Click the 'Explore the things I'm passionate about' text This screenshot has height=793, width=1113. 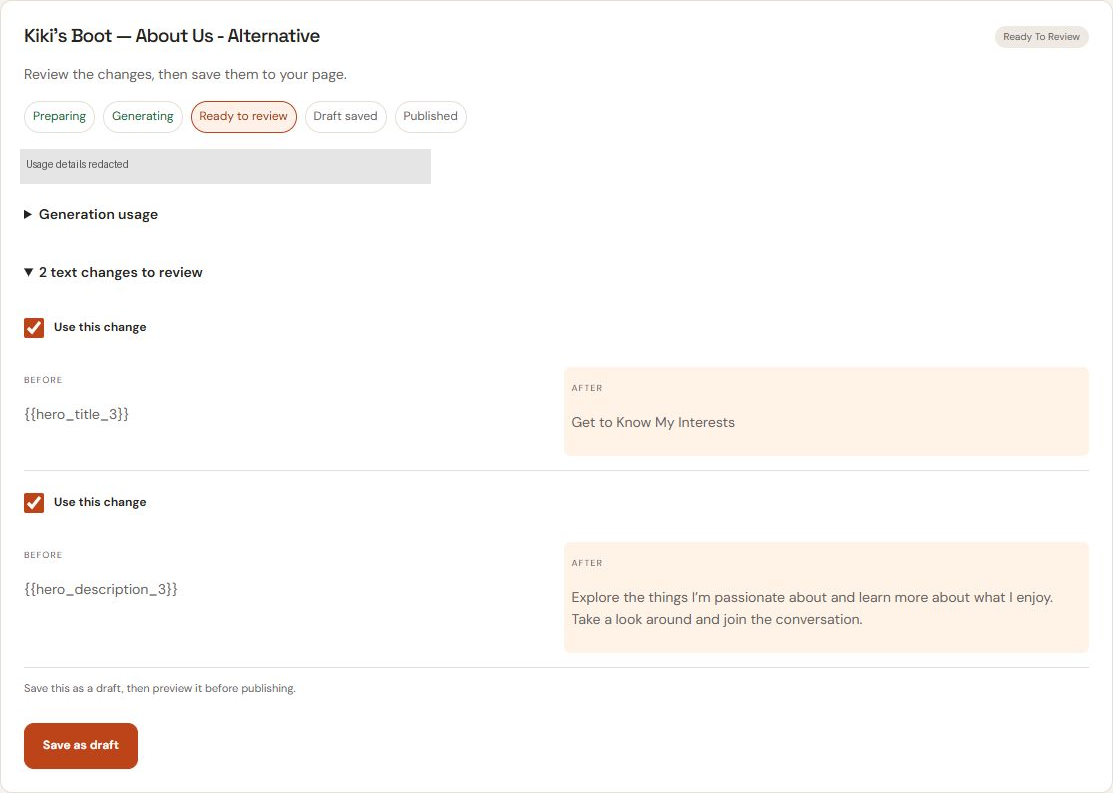(812, 608)
